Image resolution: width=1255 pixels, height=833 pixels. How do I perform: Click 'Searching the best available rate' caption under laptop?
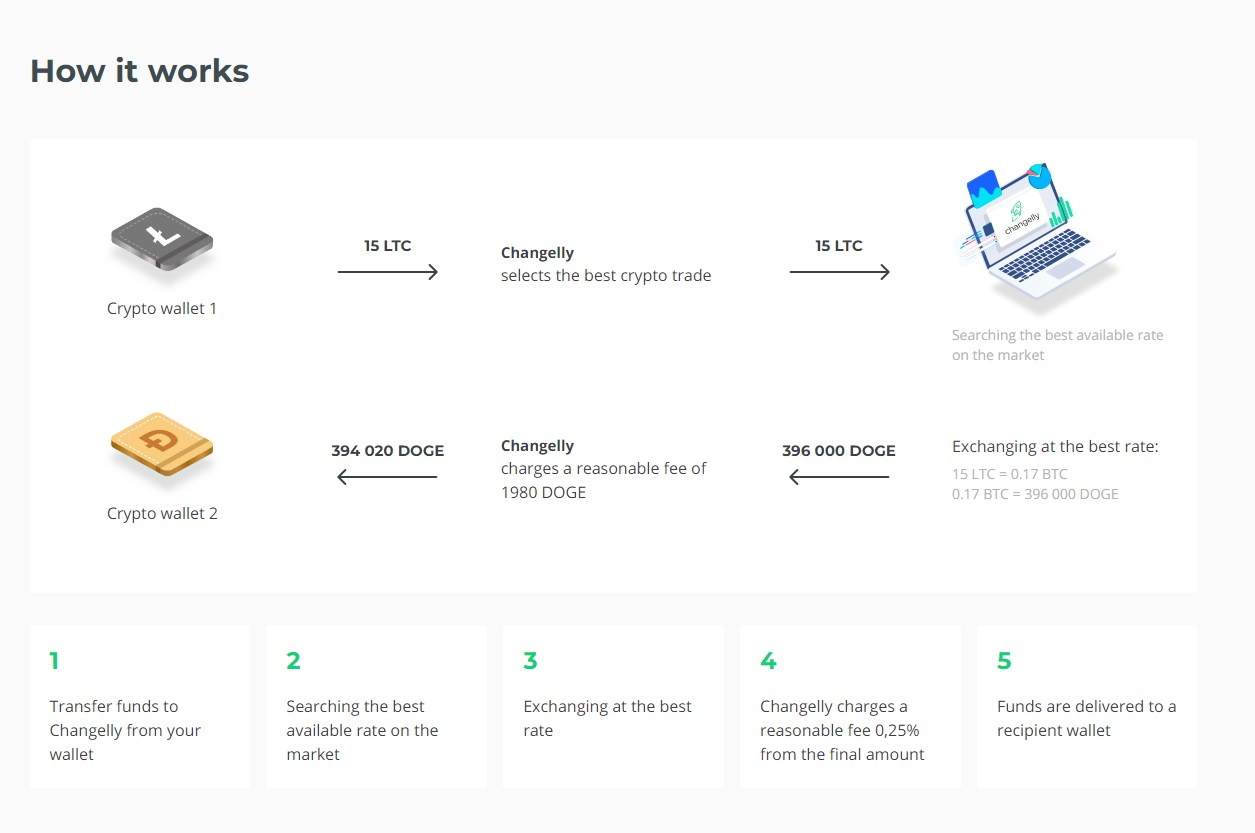tap(1058, 345)
